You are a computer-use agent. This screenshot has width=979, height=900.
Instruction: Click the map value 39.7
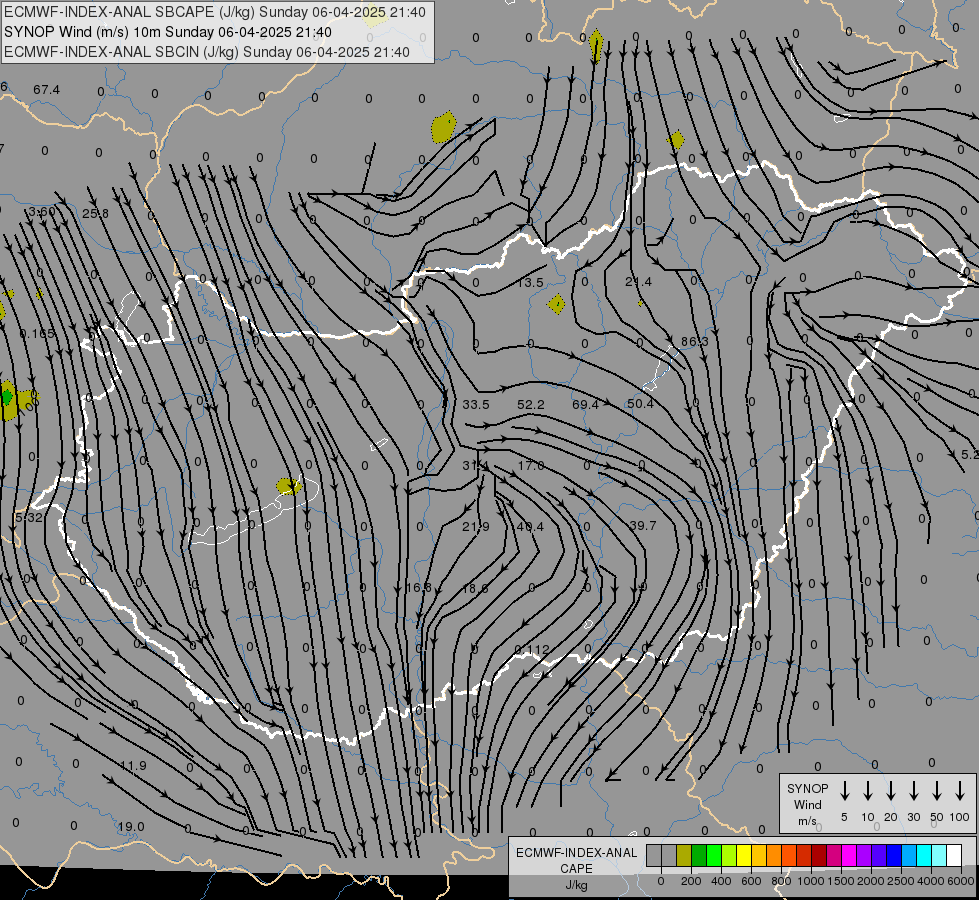pos(643,526)
